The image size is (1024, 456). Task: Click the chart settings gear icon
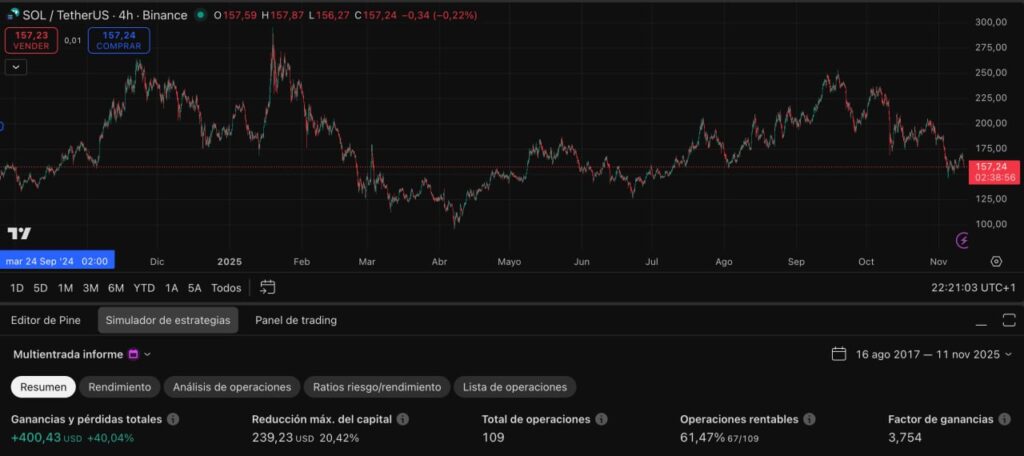click(x=996, y=261)
